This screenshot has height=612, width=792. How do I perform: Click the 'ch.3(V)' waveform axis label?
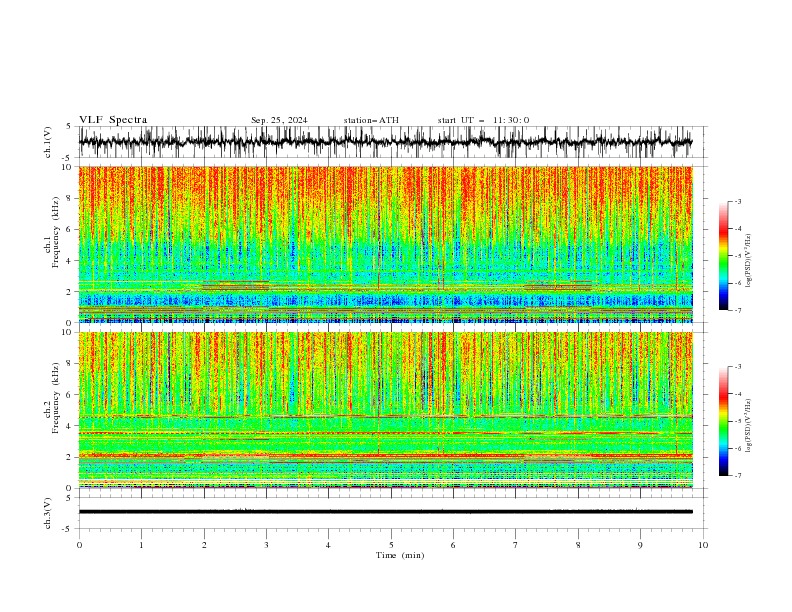click(48, 513)
